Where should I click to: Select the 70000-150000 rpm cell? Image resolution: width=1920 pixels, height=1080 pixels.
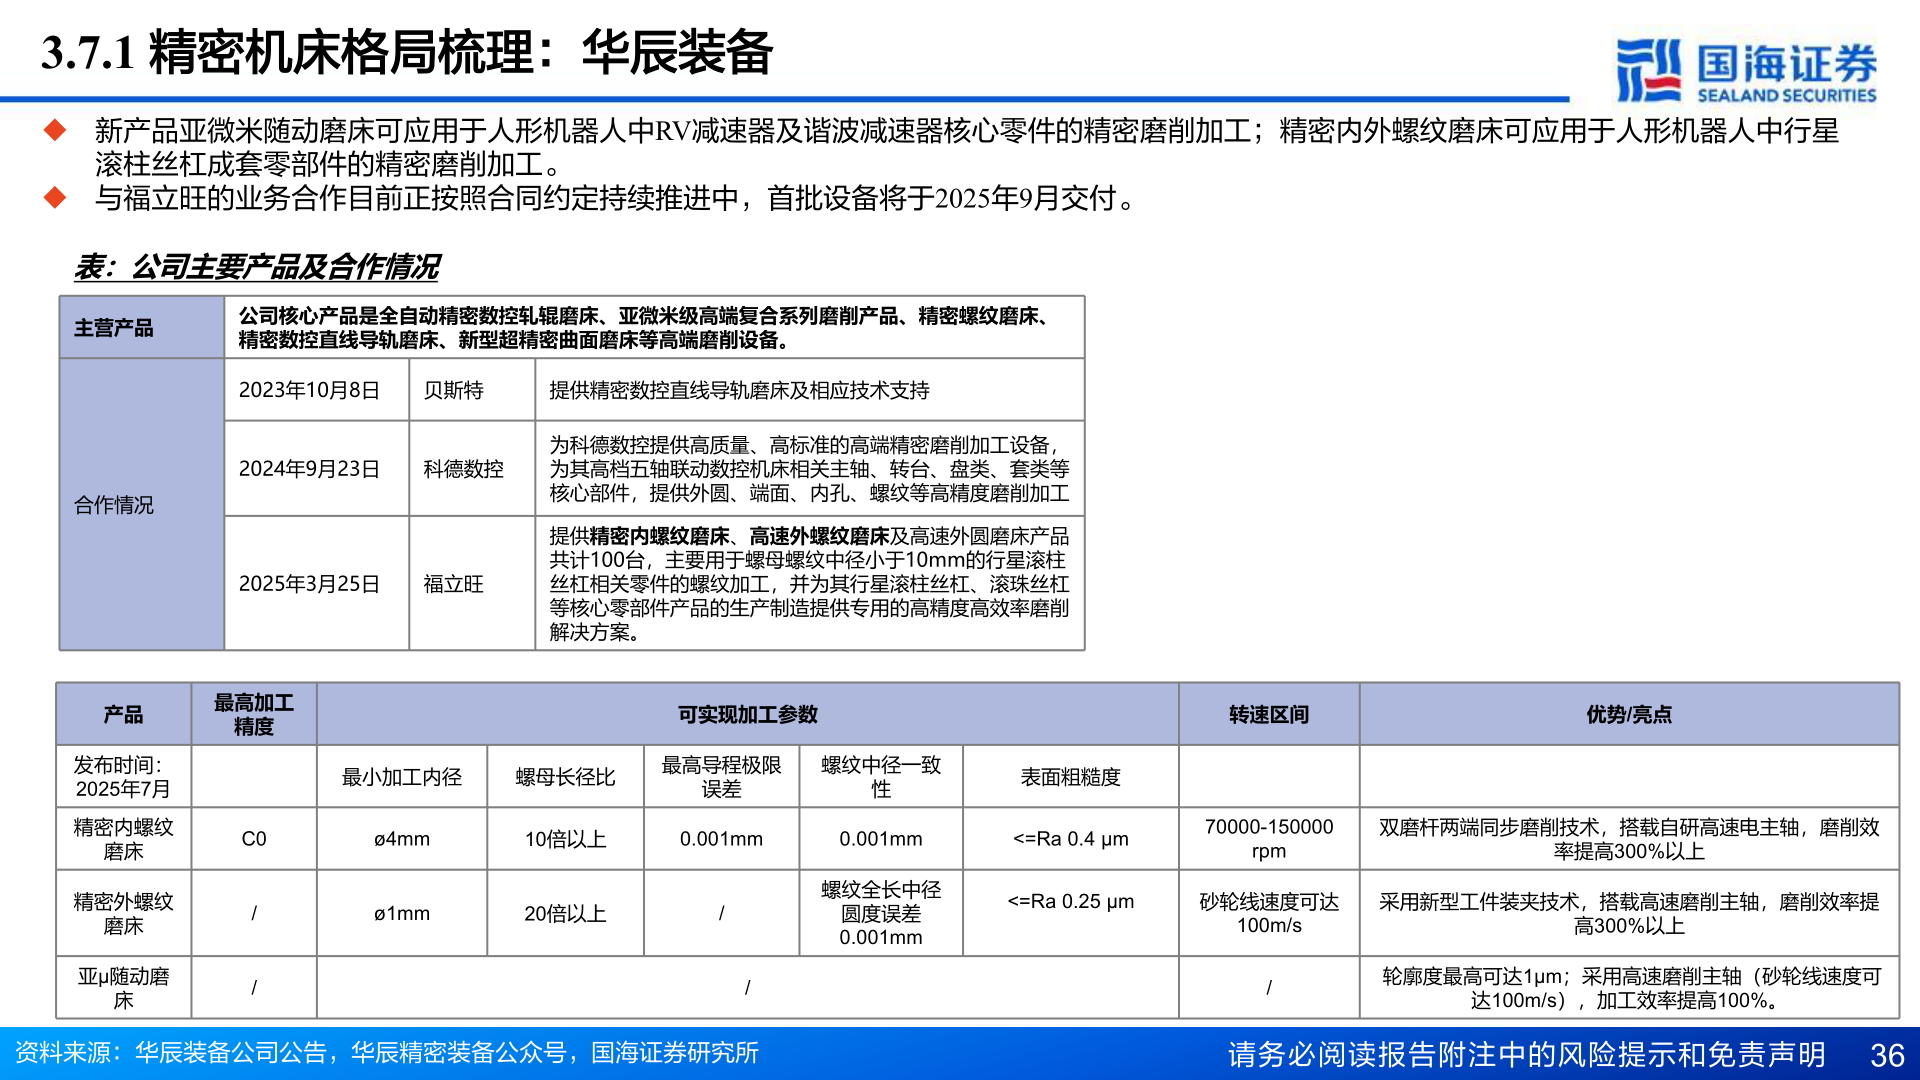(x=1269, y=839)
